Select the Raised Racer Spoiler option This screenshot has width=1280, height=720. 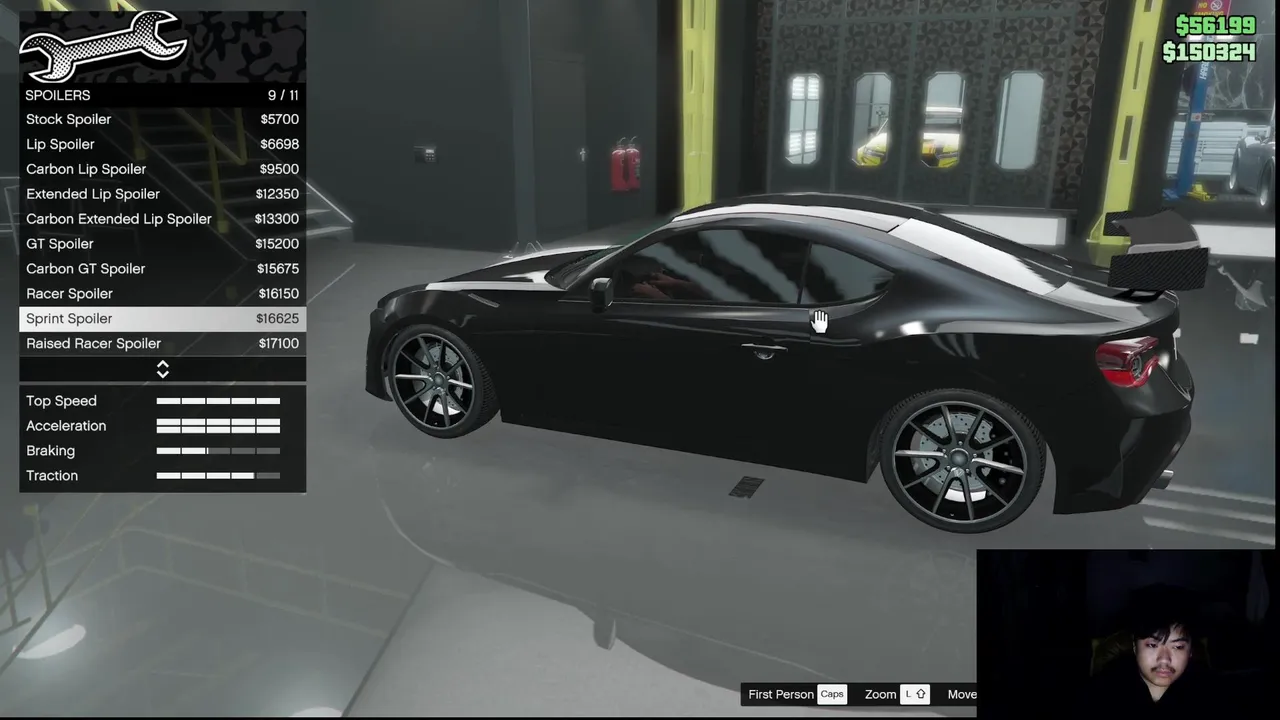[163, 344]
